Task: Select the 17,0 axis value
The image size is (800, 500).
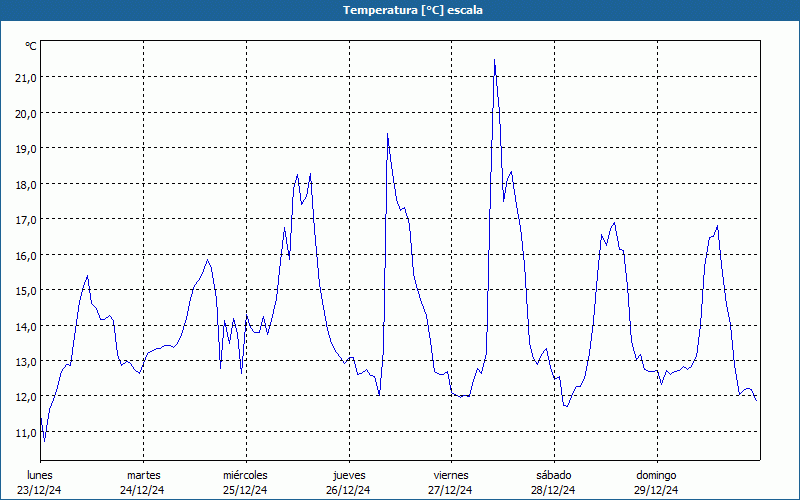Action: (x=26, y=219)
